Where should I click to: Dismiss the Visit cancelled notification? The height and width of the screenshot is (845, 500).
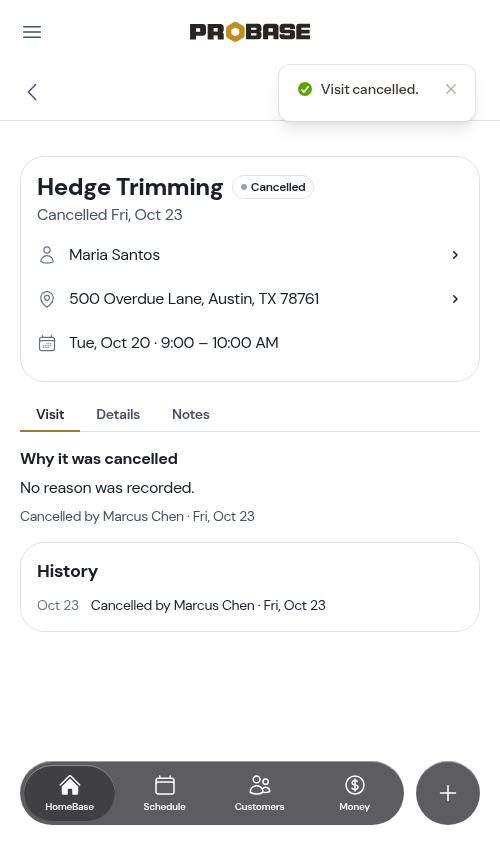point(451,89)
